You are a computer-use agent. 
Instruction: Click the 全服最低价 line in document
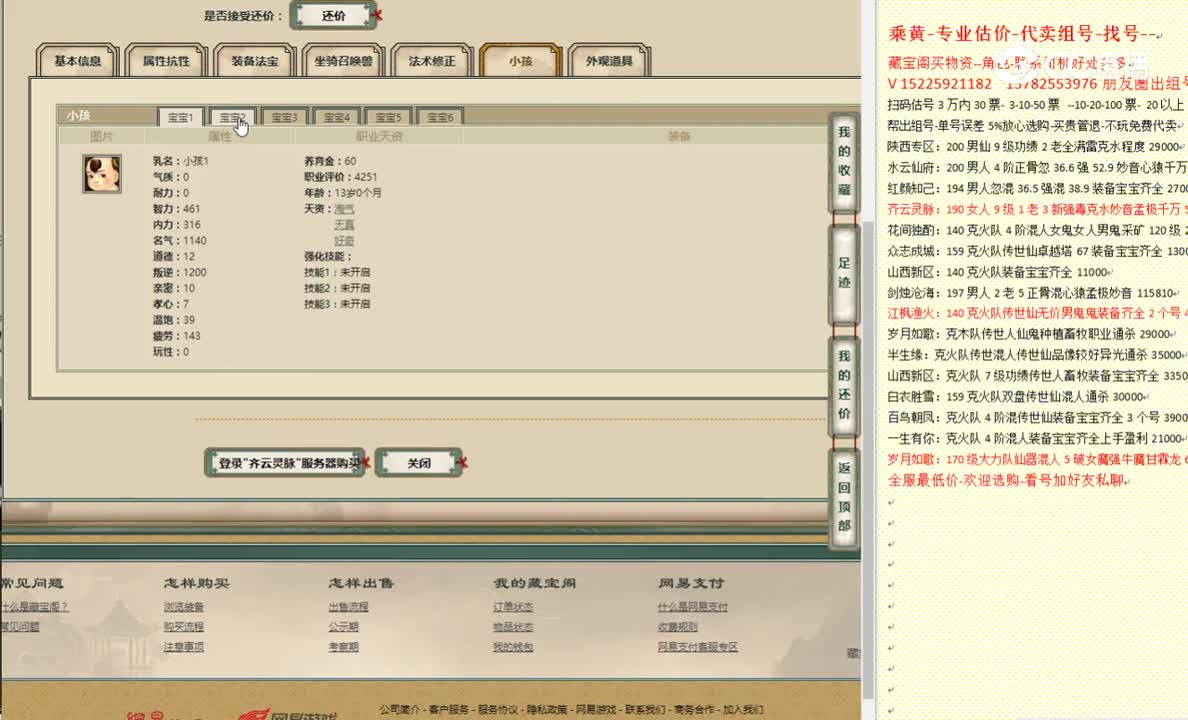pos(1007,481)
